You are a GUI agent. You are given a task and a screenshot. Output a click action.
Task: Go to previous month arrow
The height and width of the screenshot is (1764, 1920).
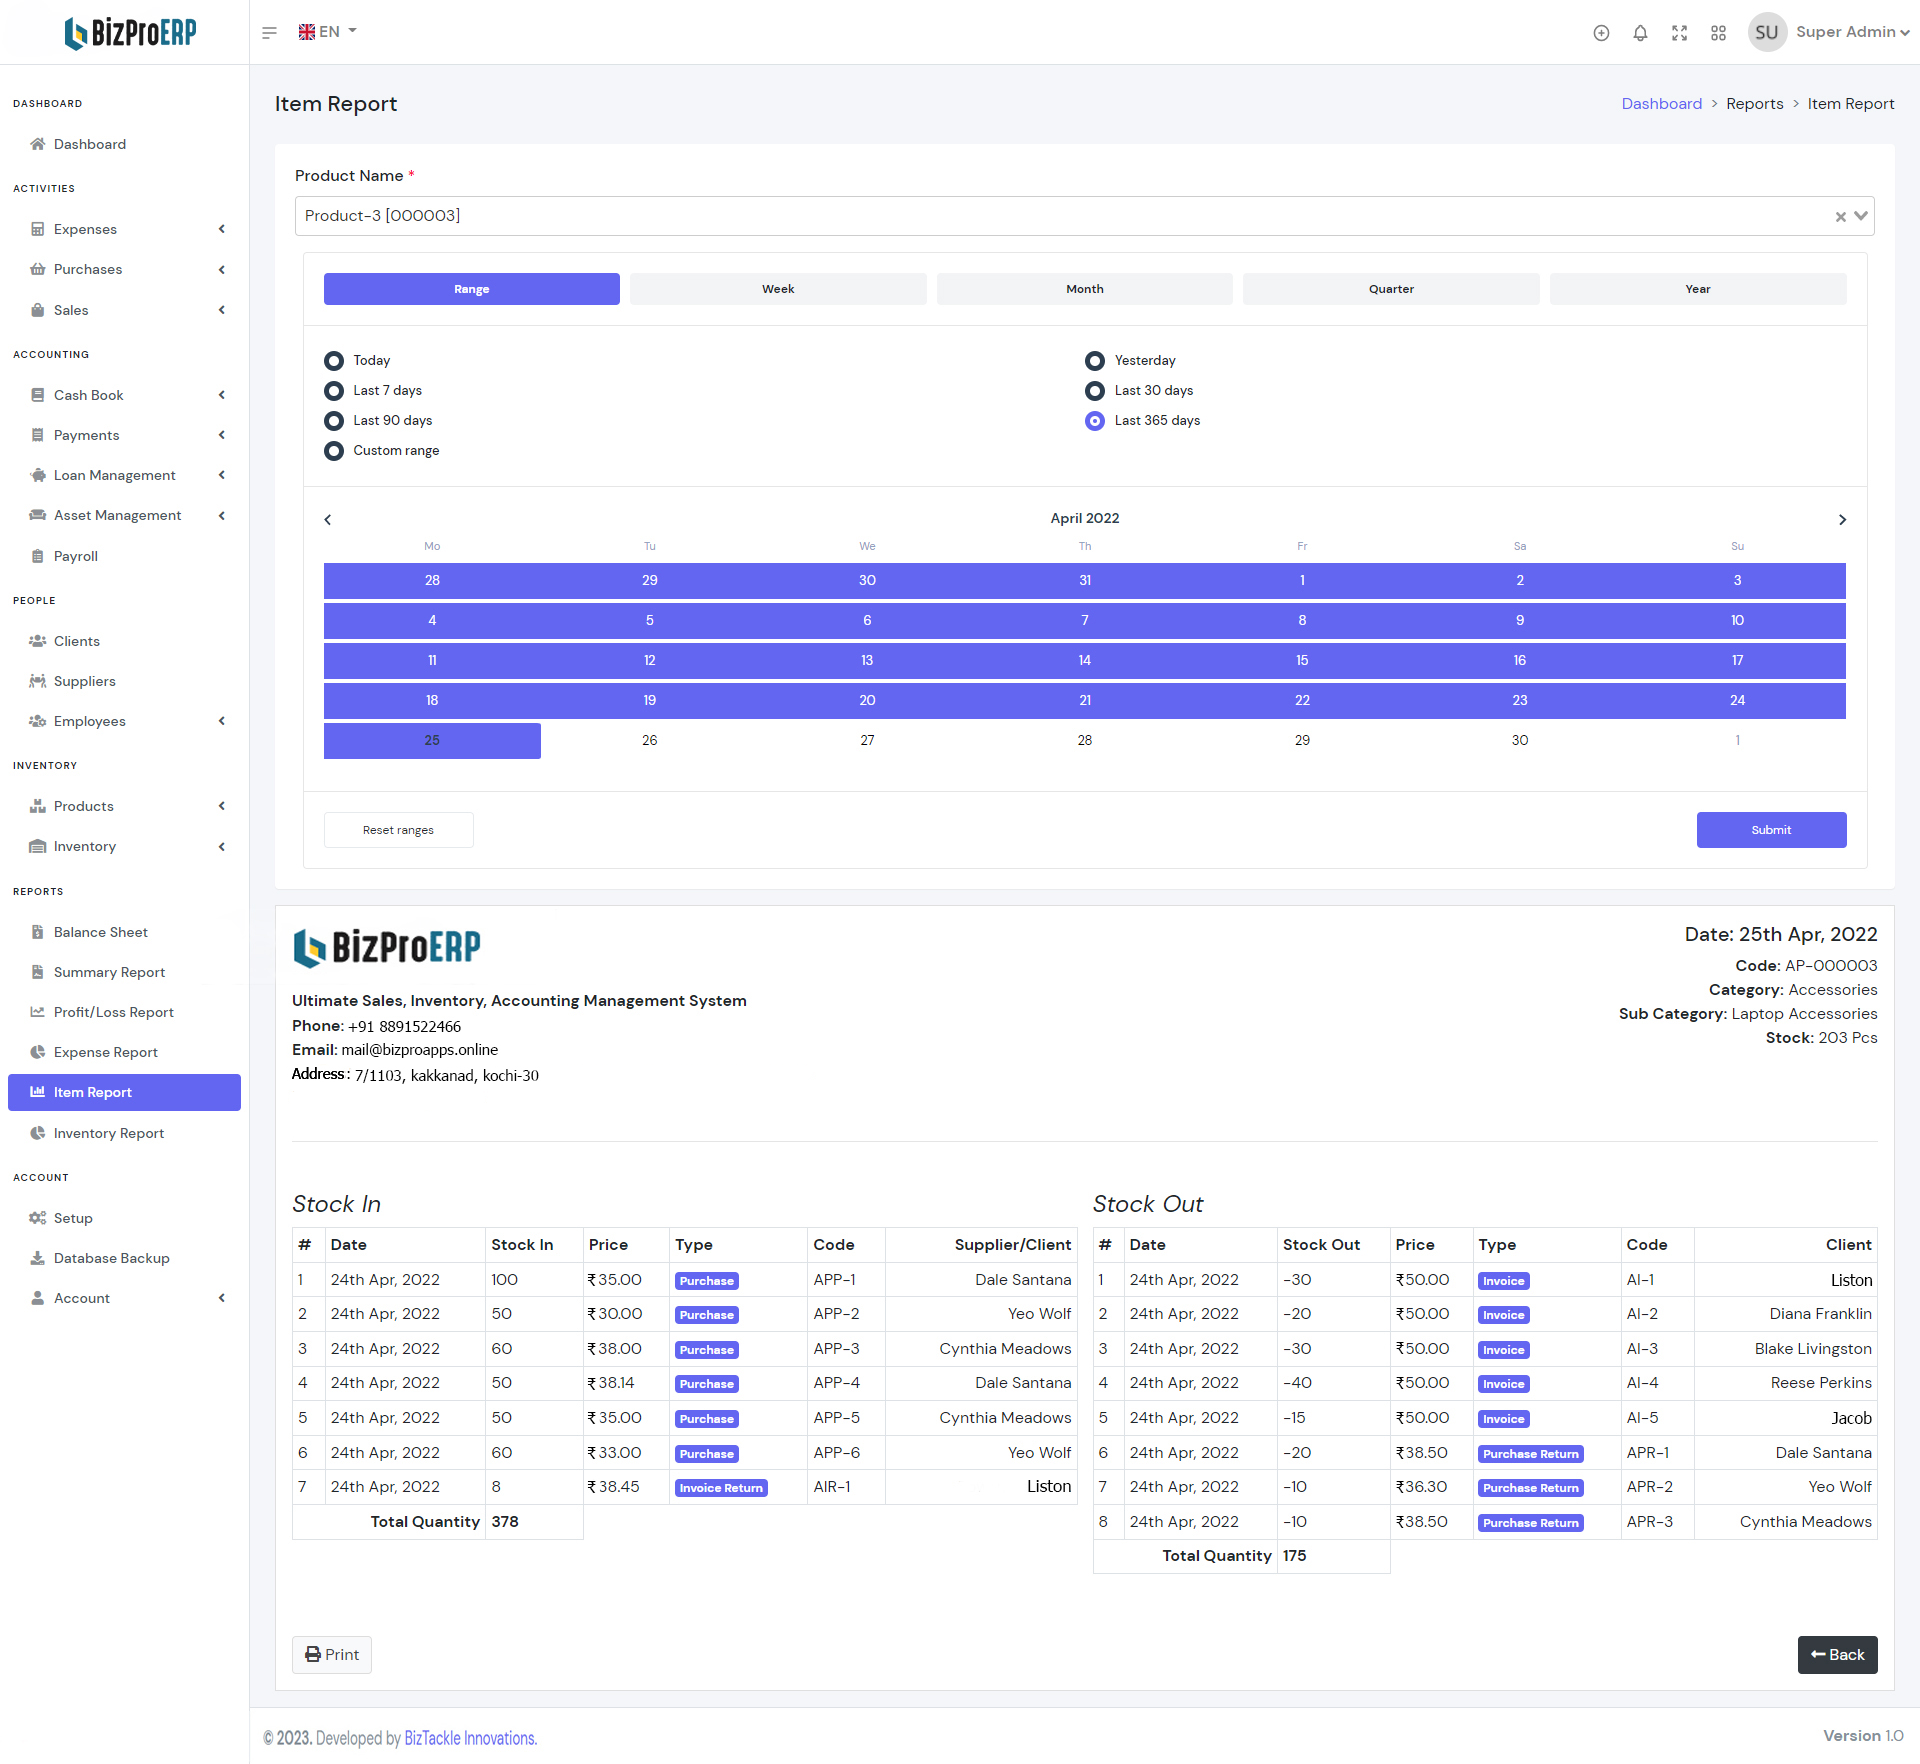(328, 520)
